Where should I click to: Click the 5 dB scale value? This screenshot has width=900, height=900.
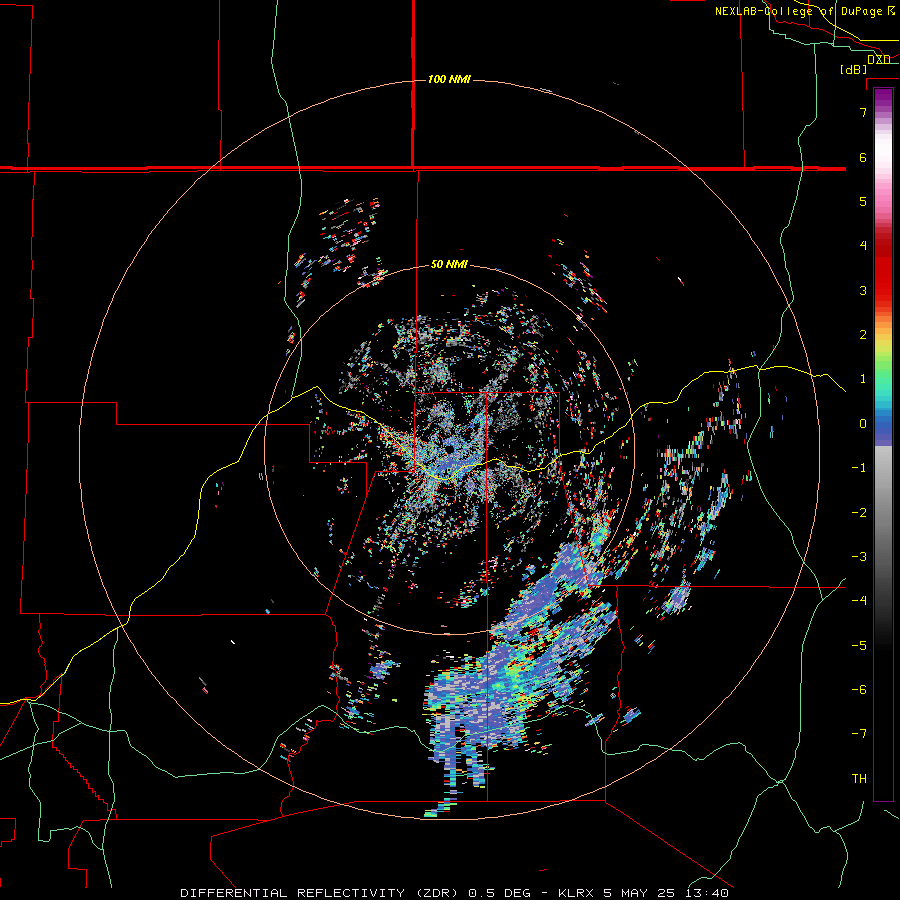click(863, 201)
